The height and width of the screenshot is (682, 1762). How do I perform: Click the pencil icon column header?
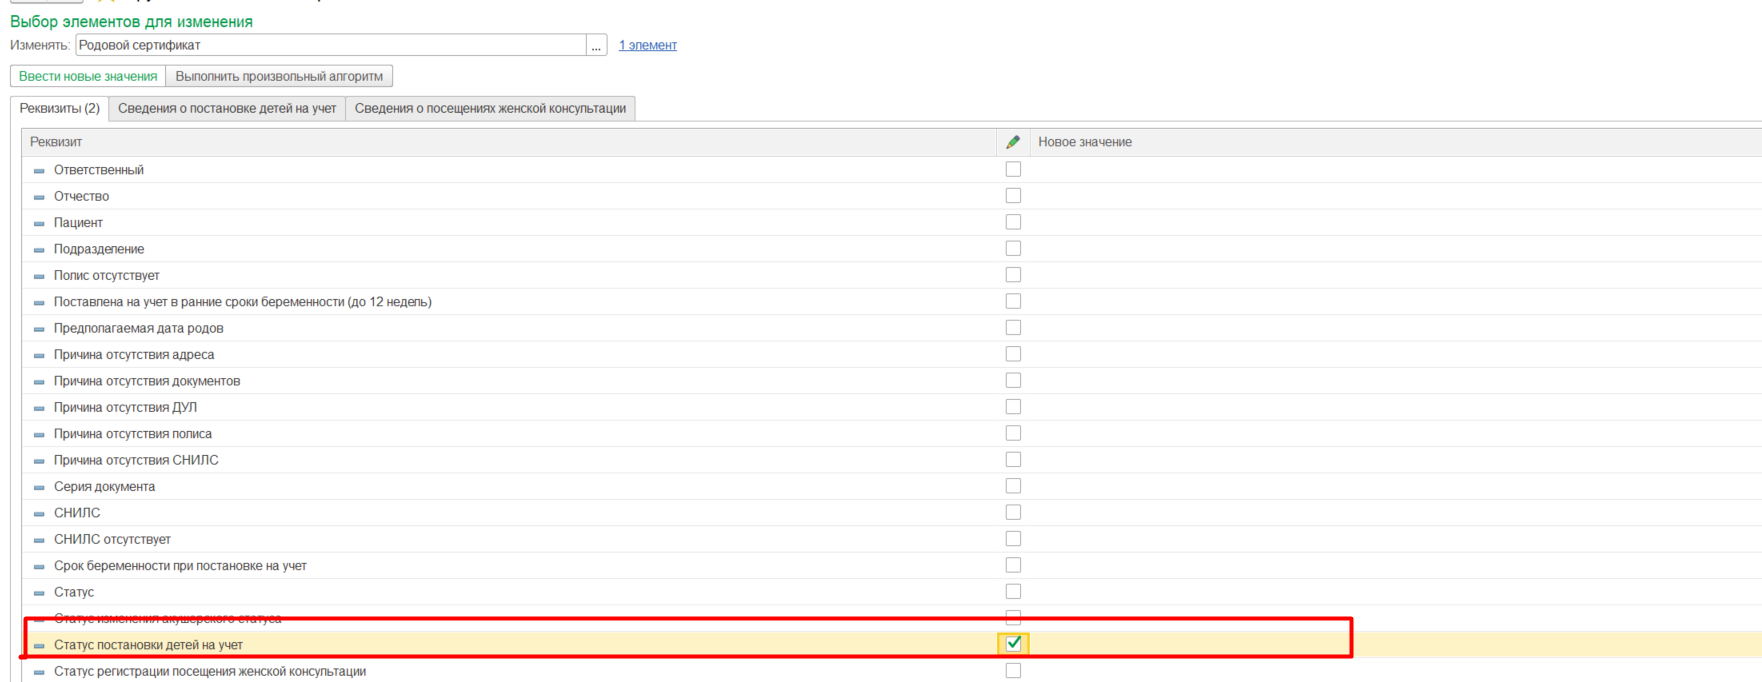click(1013, 142)
